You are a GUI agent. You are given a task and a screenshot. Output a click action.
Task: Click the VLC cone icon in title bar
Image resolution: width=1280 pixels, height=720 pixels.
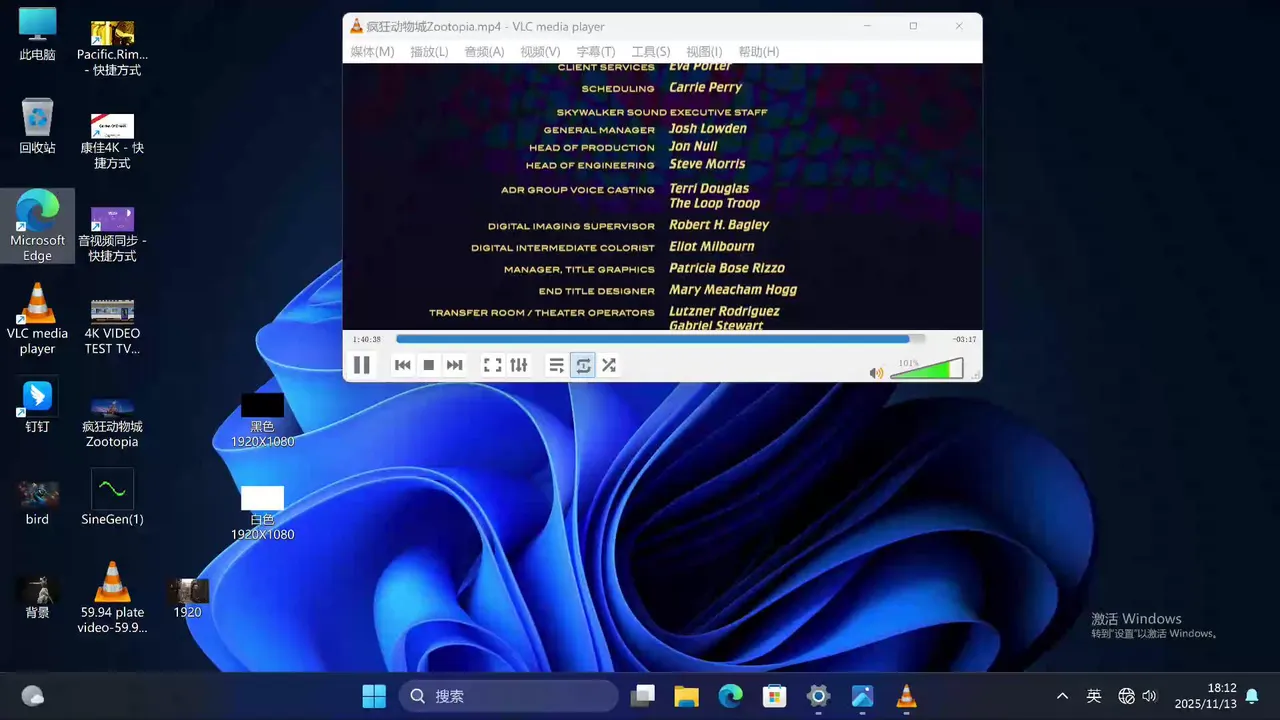[x=356, y=26]
